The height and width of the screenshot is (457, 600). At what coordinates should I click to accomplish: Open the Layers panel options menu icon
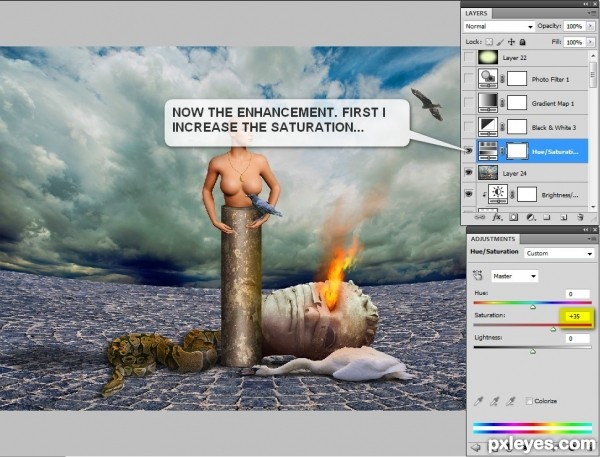591,13
